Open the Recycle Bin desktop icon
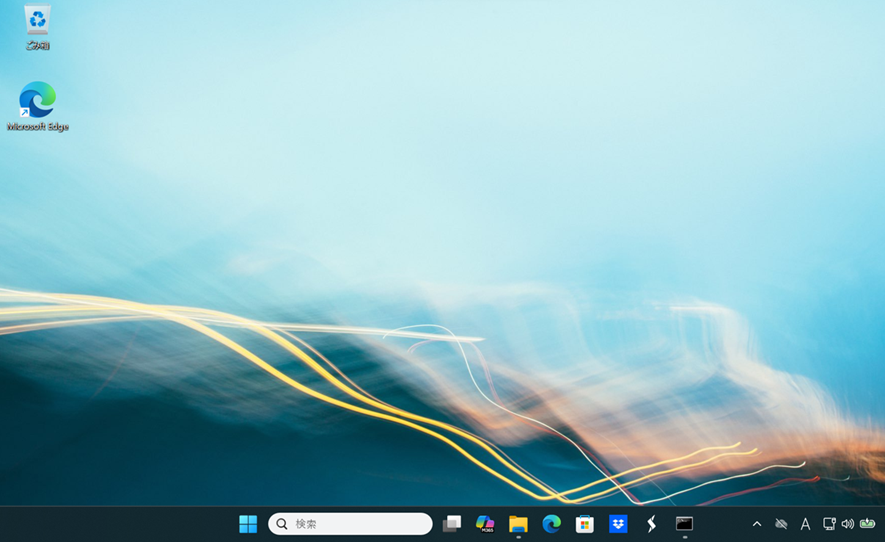885x542 pixels. click(37, 20)
